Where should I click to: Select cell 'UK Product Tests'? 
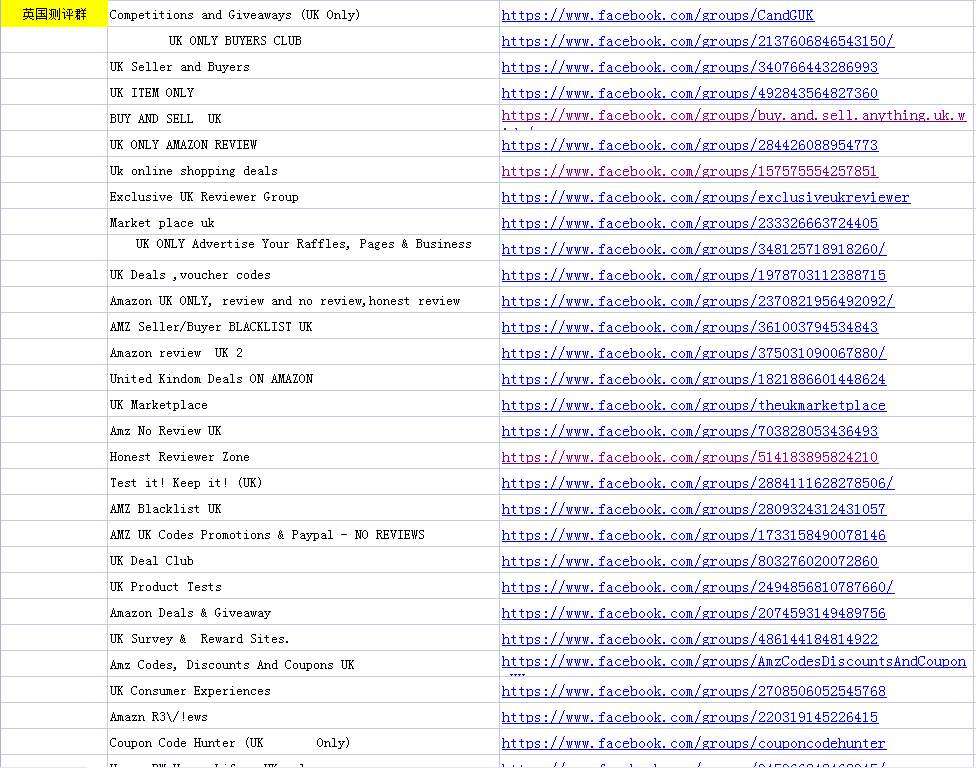[x=303, y=586]
